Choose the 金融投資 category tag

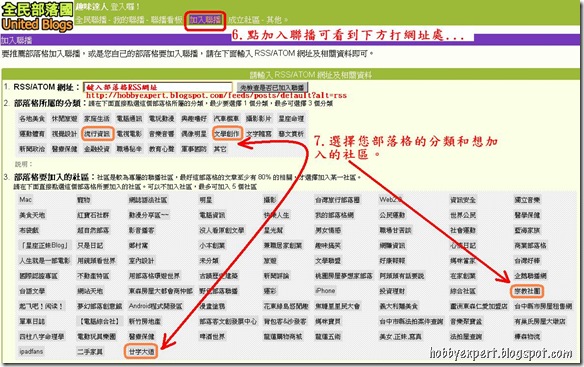pyautogui.click(x=97, y=149)
